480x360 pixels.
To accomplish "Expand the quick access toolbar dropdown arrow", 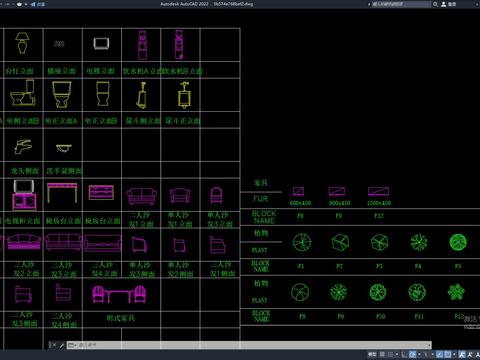I will (x=26, y=4).
